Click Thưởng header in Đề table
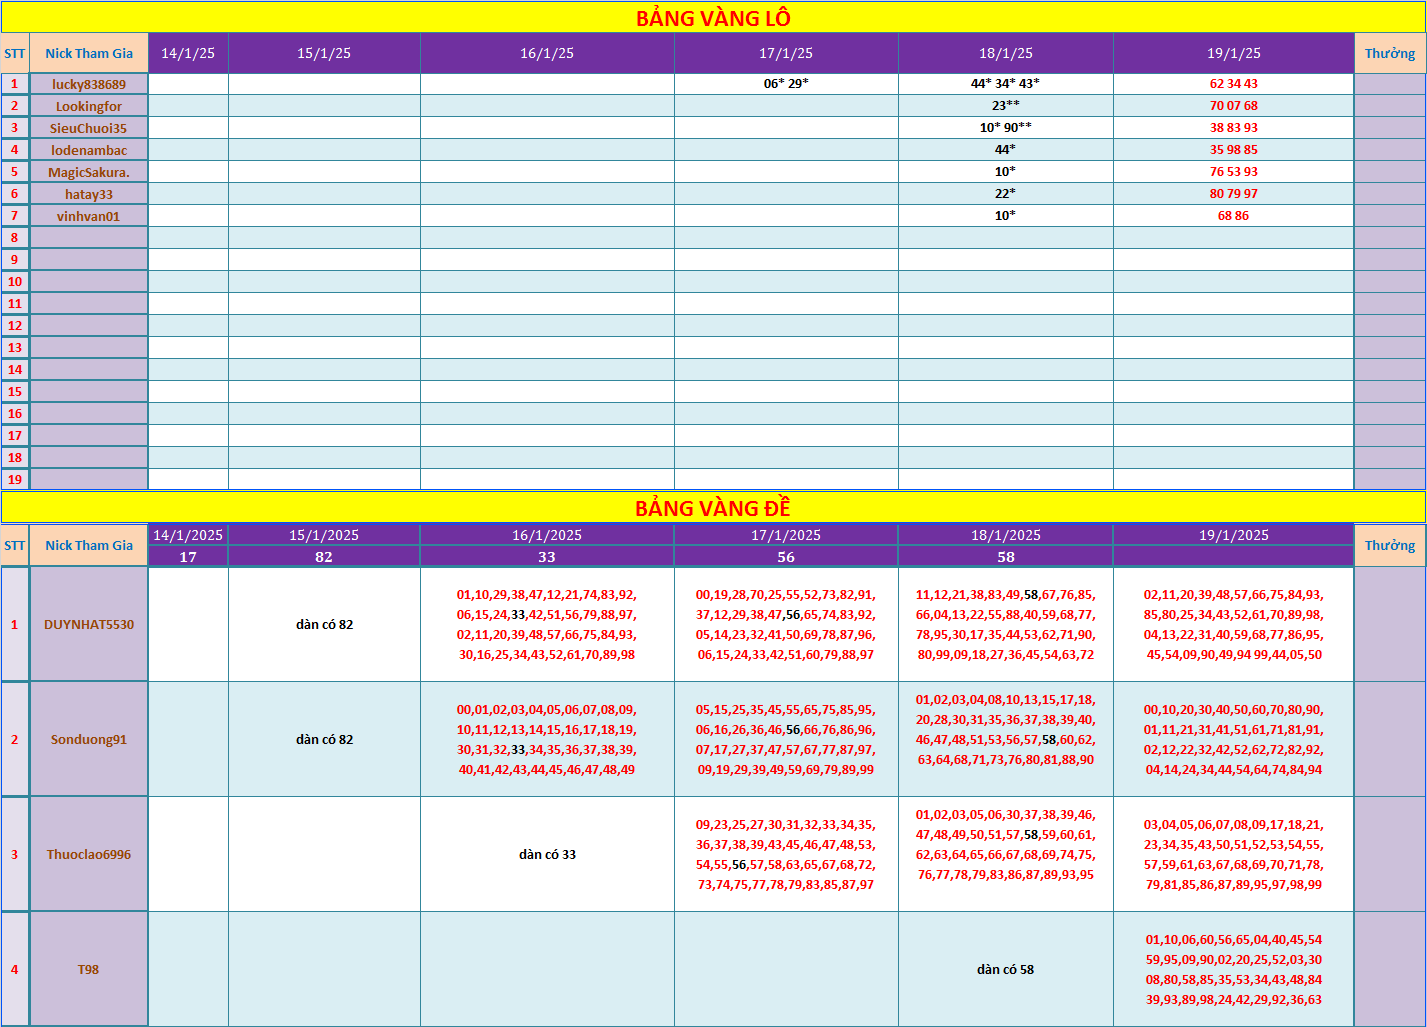The image size is (1427, 1027). coord(1390,545)
